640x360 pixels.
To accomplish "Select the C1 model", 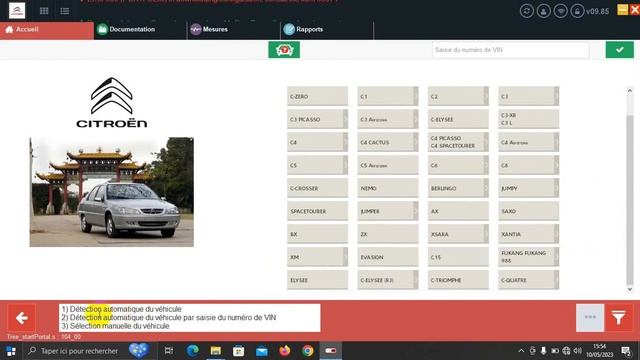I will click(x=388, y=96).
